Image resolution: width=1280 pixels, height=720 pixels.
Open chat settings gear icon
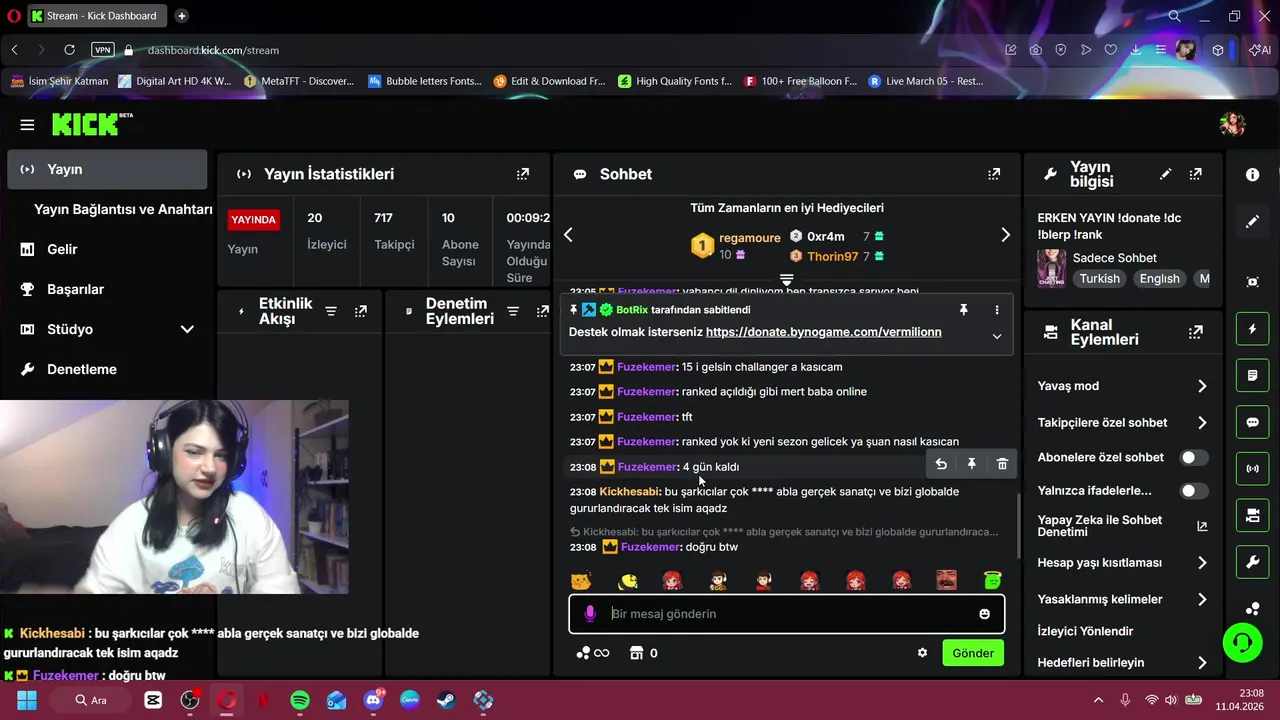[x=922, y=653]
